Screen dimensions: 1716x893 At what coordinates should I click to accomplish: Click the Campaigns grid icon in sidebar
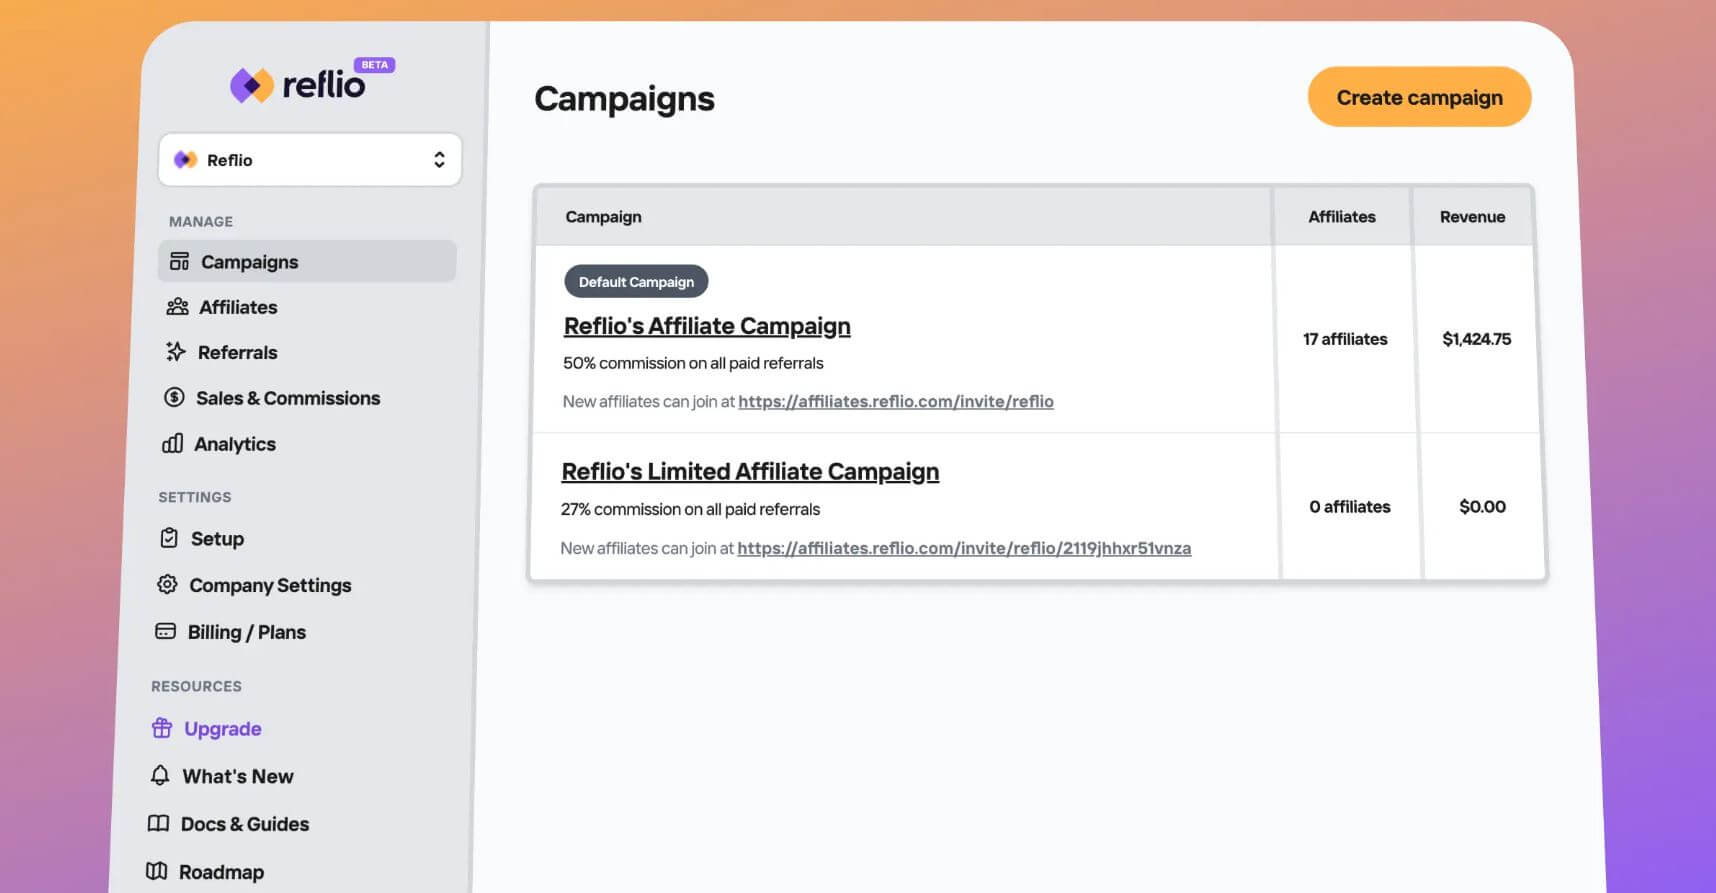179,261
